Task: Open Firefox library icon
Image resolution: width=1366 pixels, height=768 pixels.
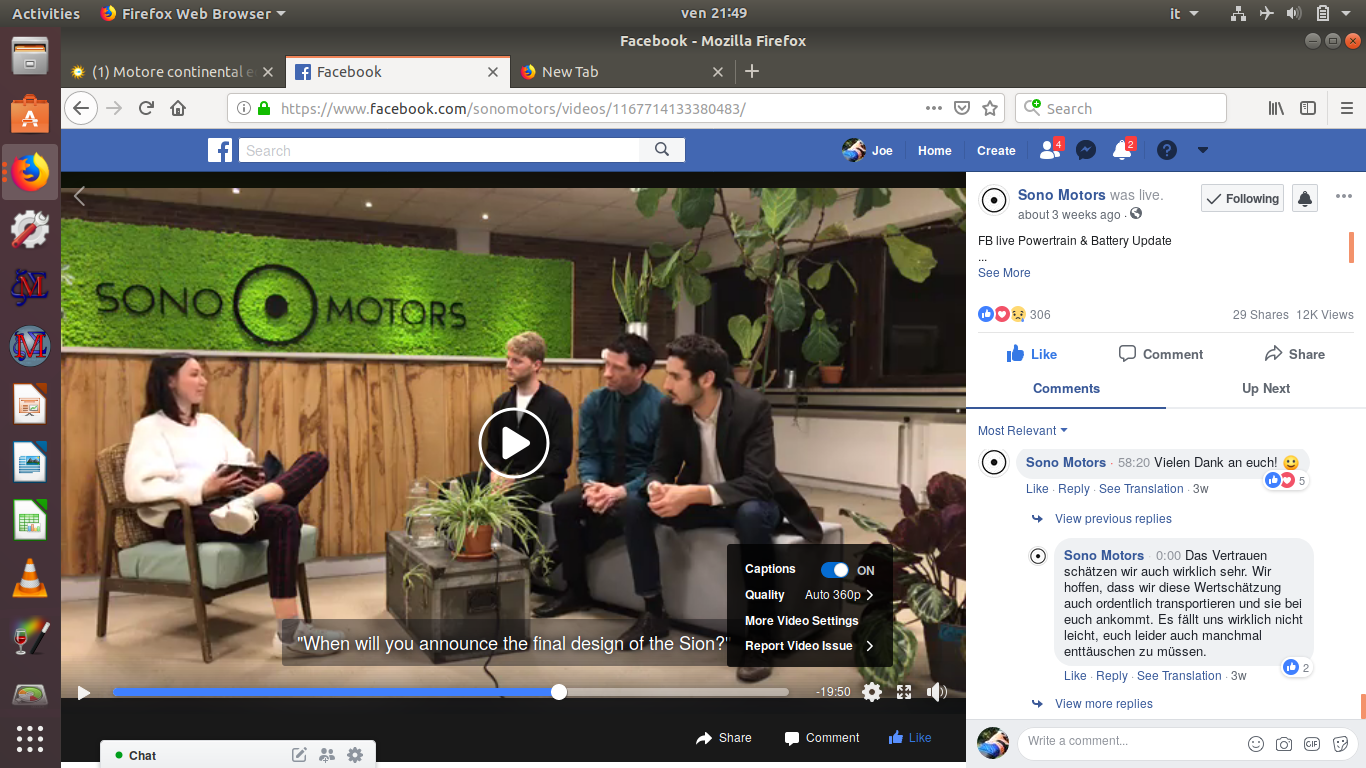Action: click(1276, 108)
